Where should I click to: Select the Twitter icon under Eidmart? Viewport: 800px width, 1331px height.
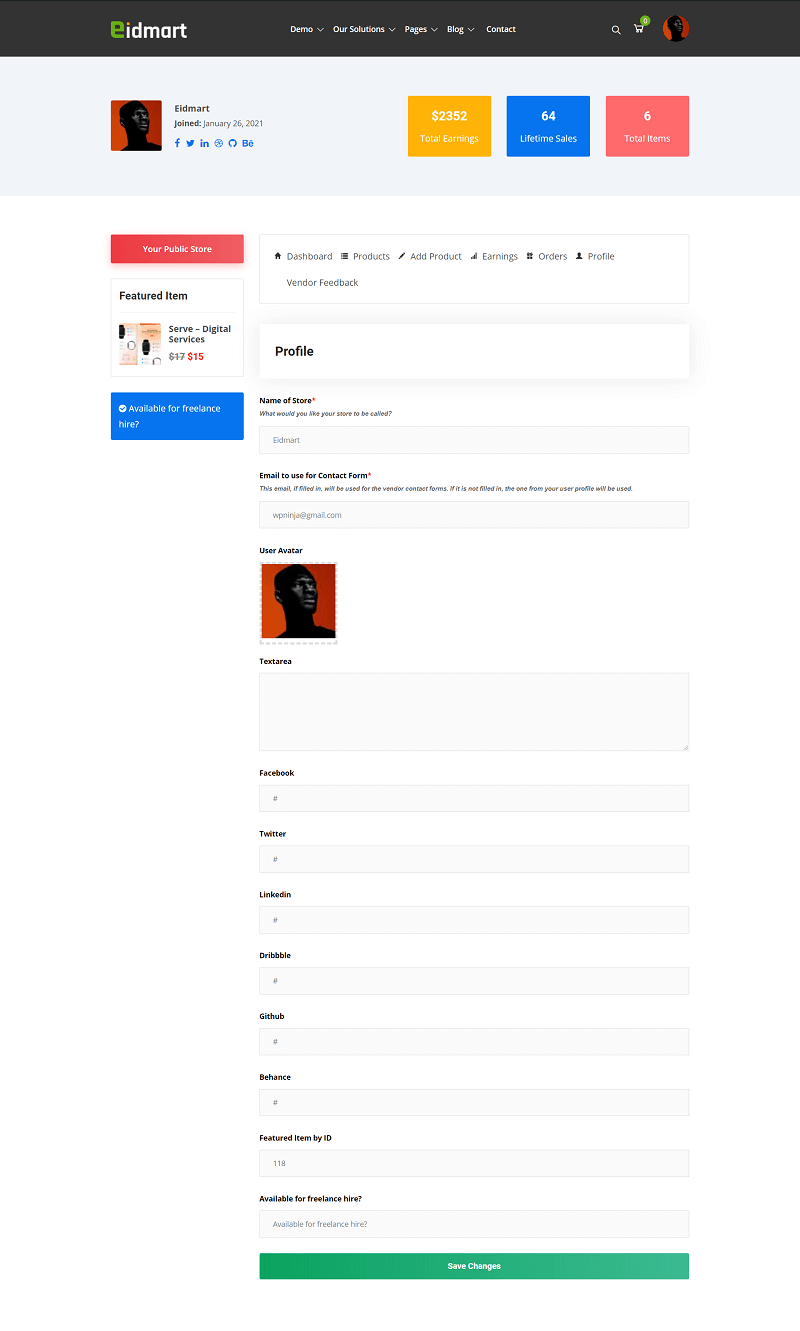pos(190,143)
